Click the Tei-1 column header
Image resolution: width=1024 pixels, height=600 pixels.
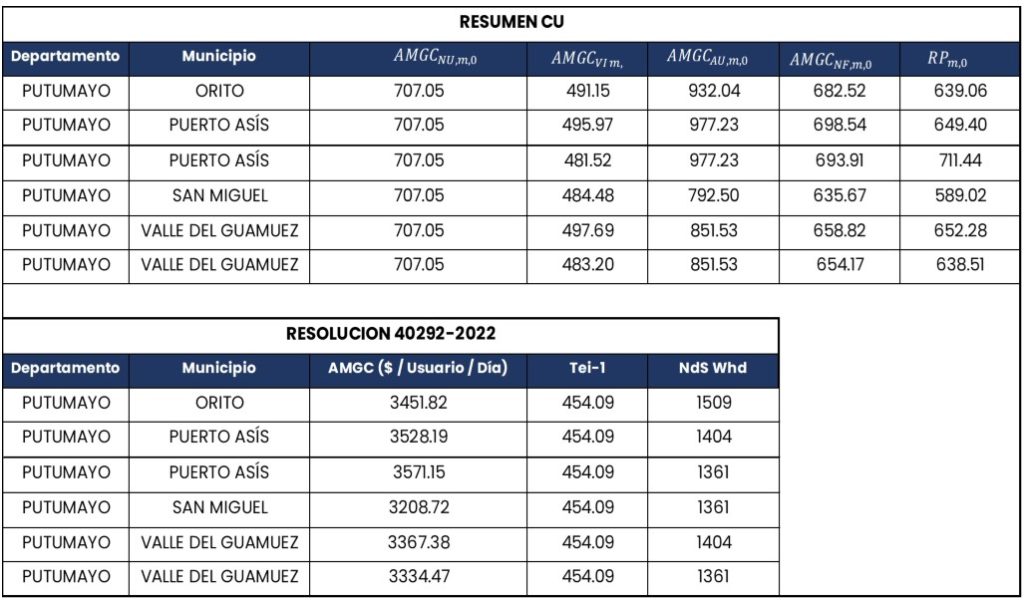[587, 368]
